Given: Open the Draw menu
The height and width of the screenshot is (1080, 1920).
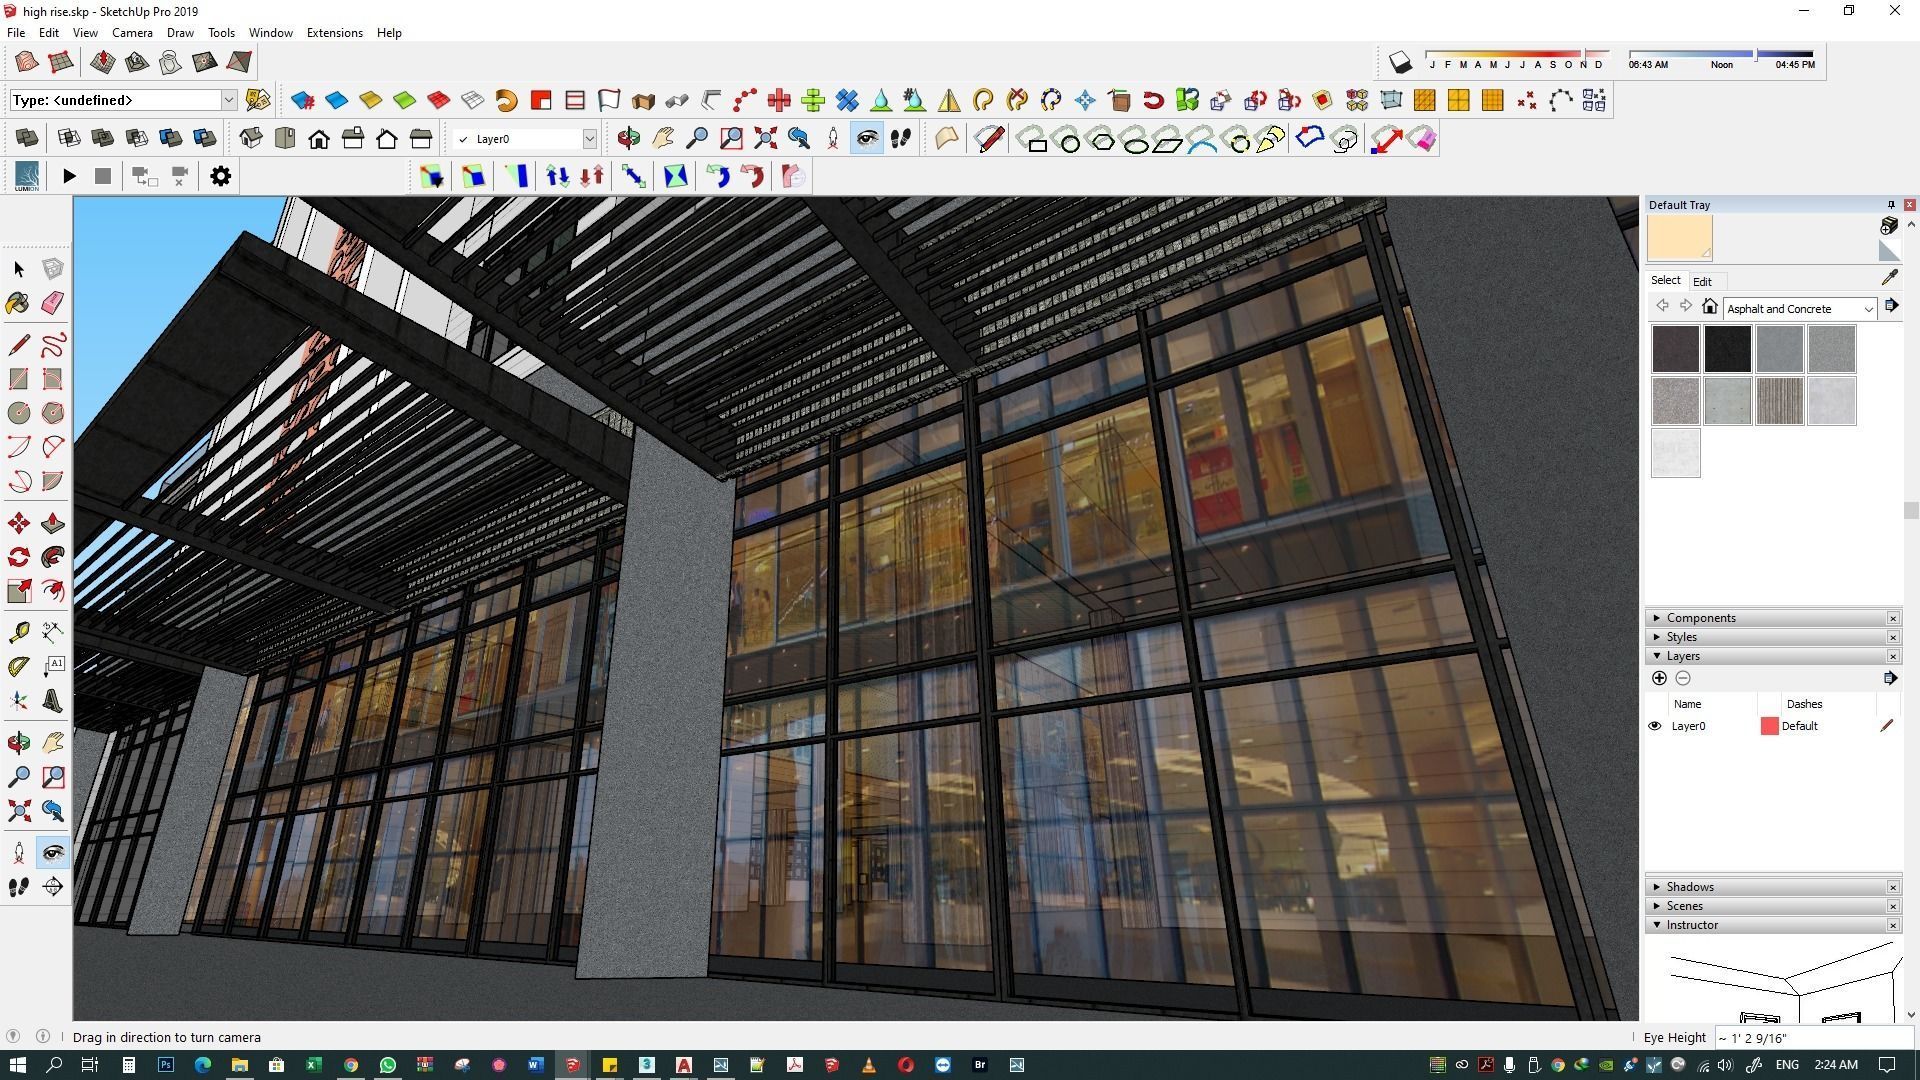Looking at the screenshot, I should tap(180, 33).
